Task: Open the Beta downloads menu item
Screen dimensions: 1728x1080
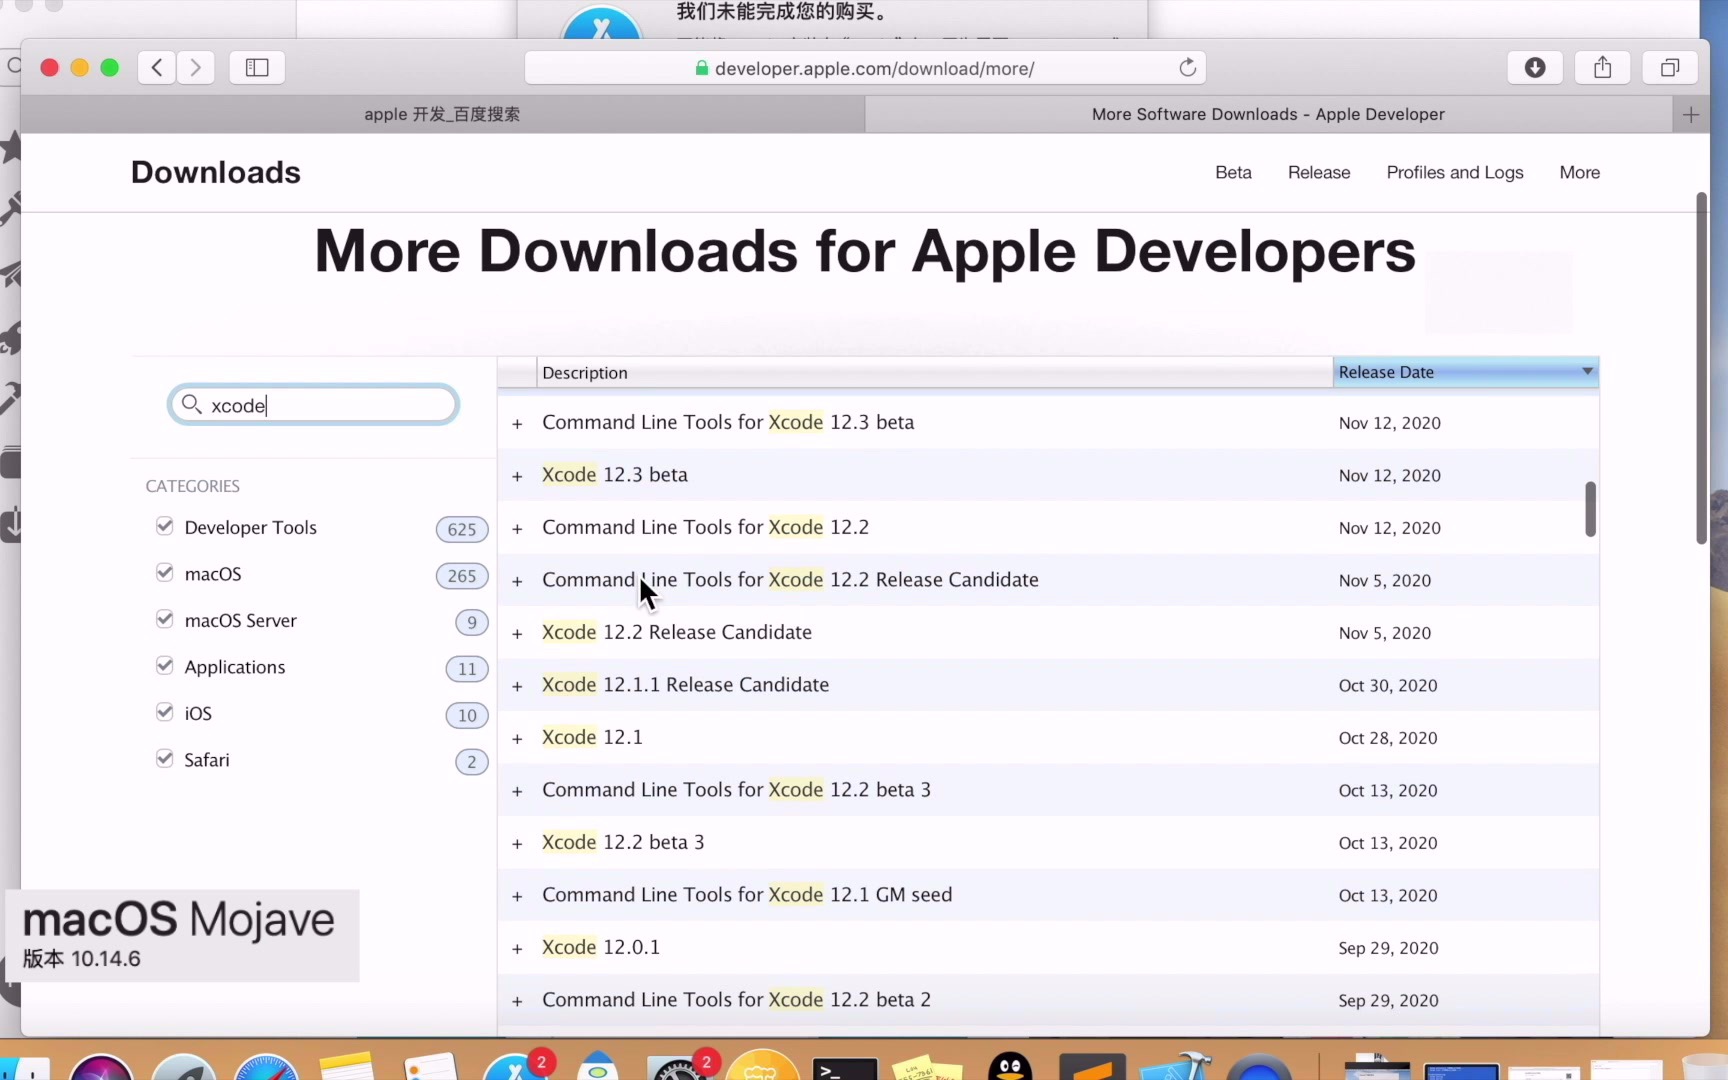Action: click(1233, 172)
